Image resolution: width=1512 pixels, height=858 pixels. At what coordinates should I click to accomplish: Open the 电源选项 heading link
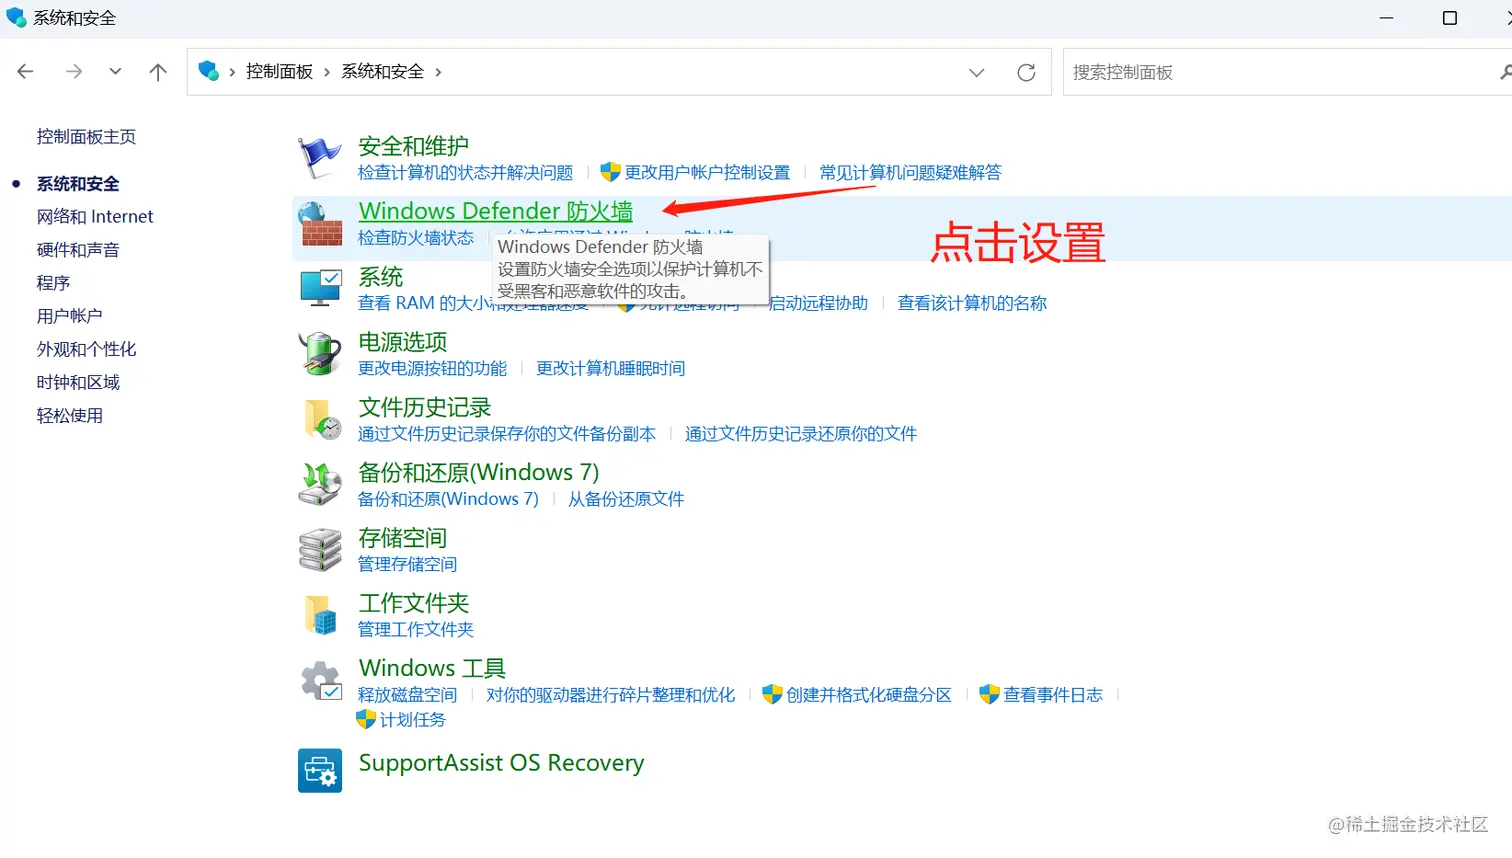click(x=402, y=342)
